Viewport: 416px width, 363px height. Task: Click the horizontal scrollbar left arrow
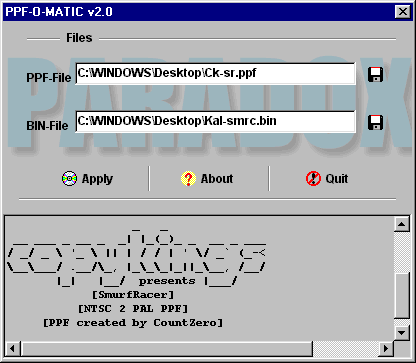pos(13,349)
